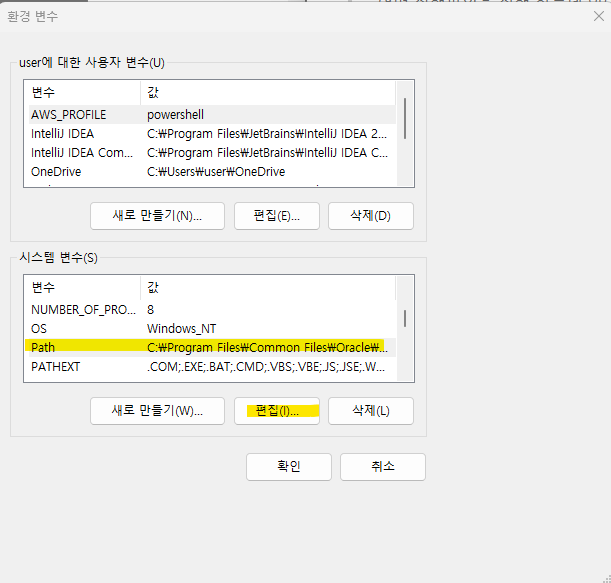The height and width of the screenshot is (583, 611).
Task: Click the user variables 삭제(D) button
Action: click(371, 216)
